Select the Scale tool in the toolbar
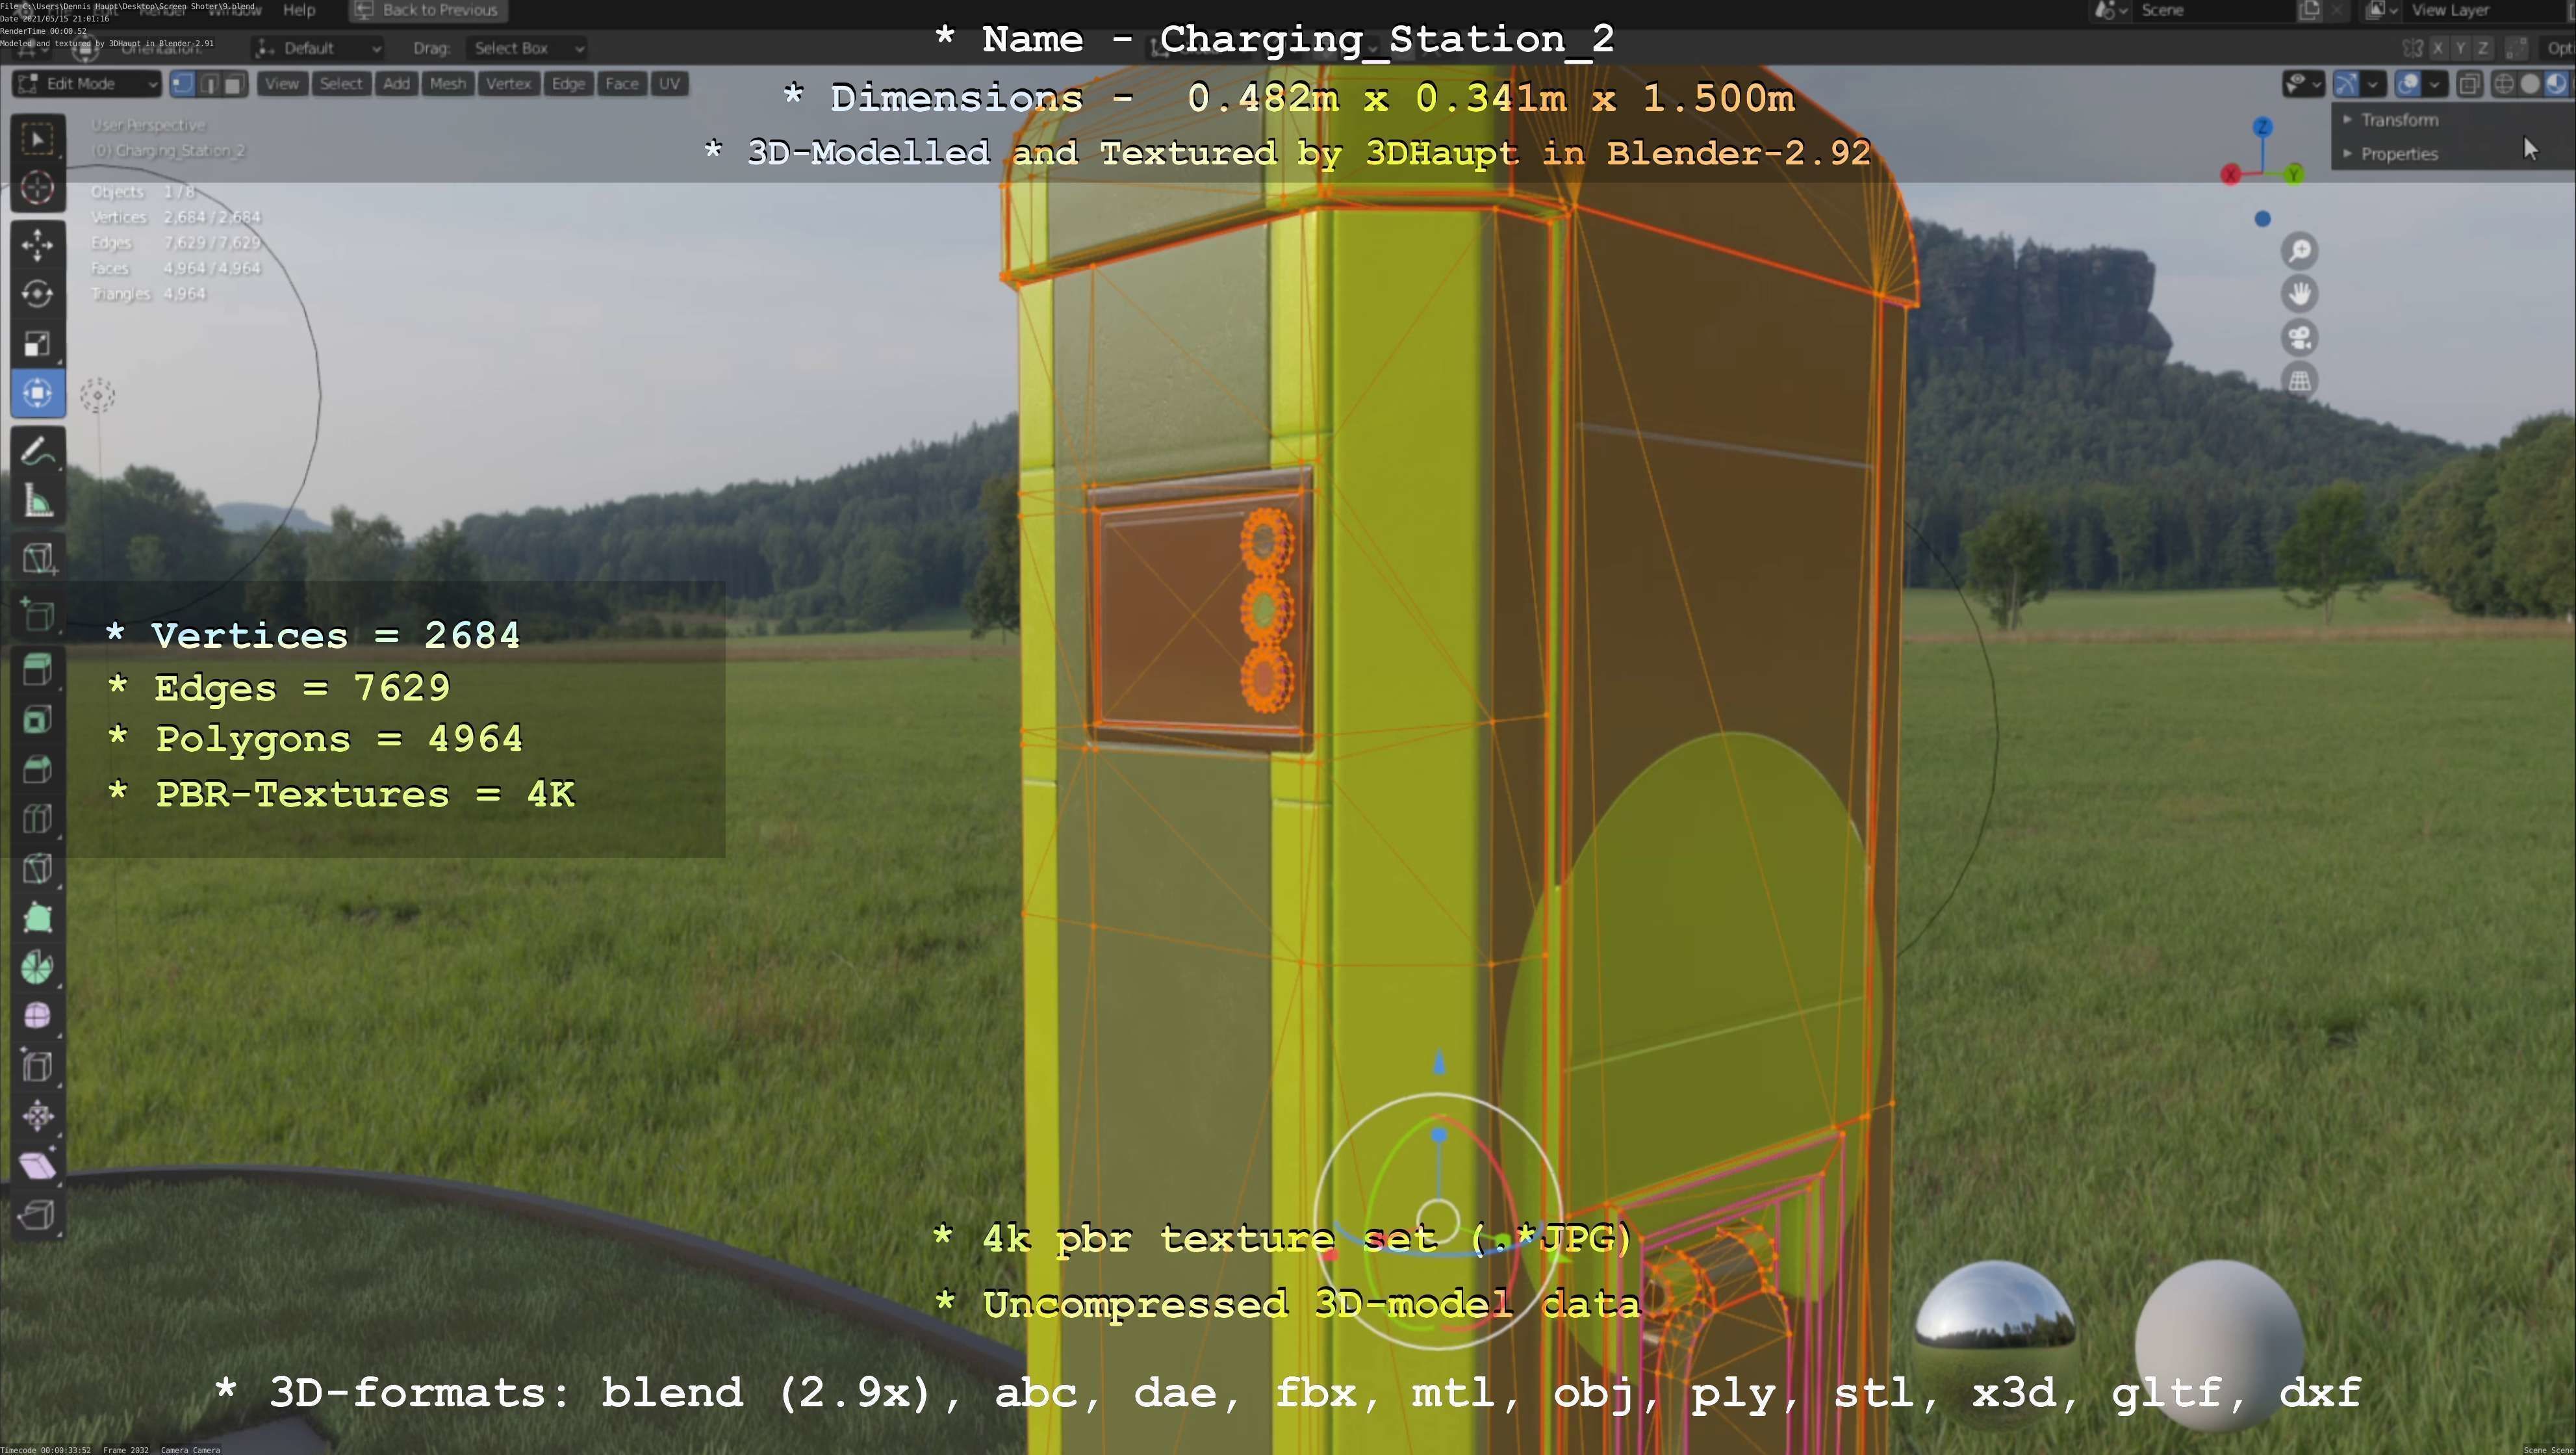The height and width of the screenshot is (1455, 2576). click(38, 344)
